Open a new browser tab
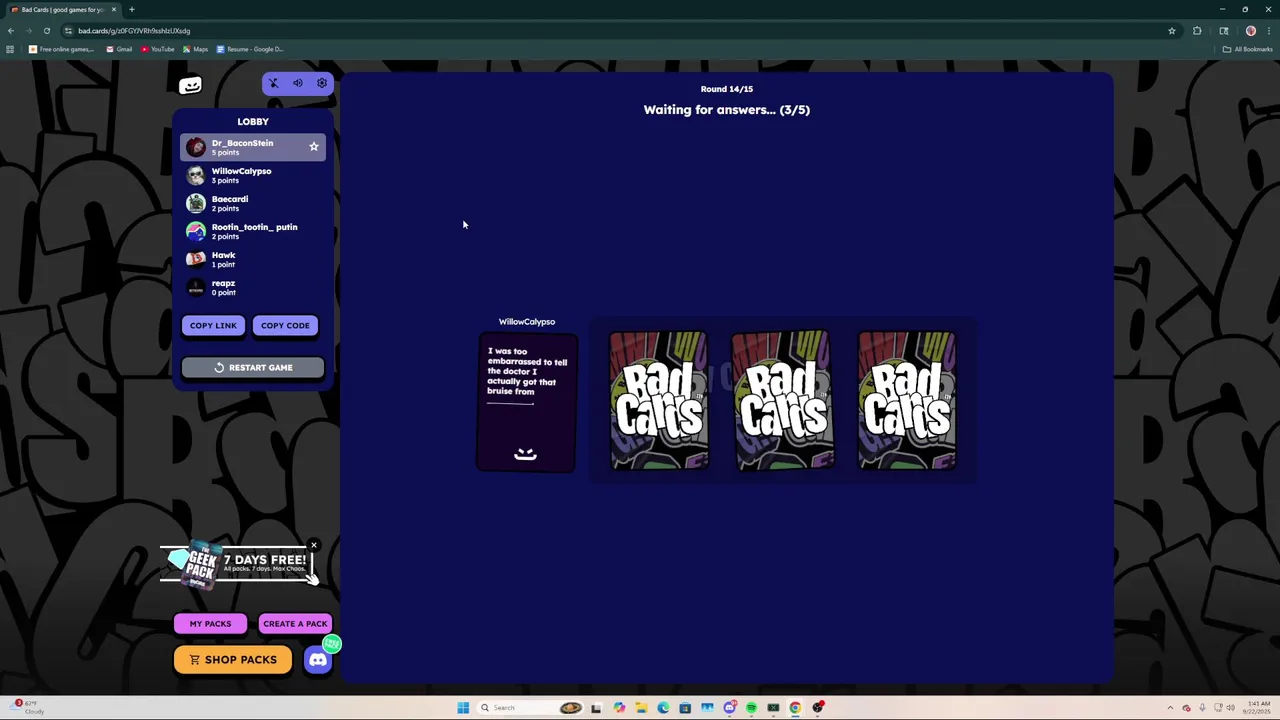This screenshot has height=720, width=1280. point(131,9)
